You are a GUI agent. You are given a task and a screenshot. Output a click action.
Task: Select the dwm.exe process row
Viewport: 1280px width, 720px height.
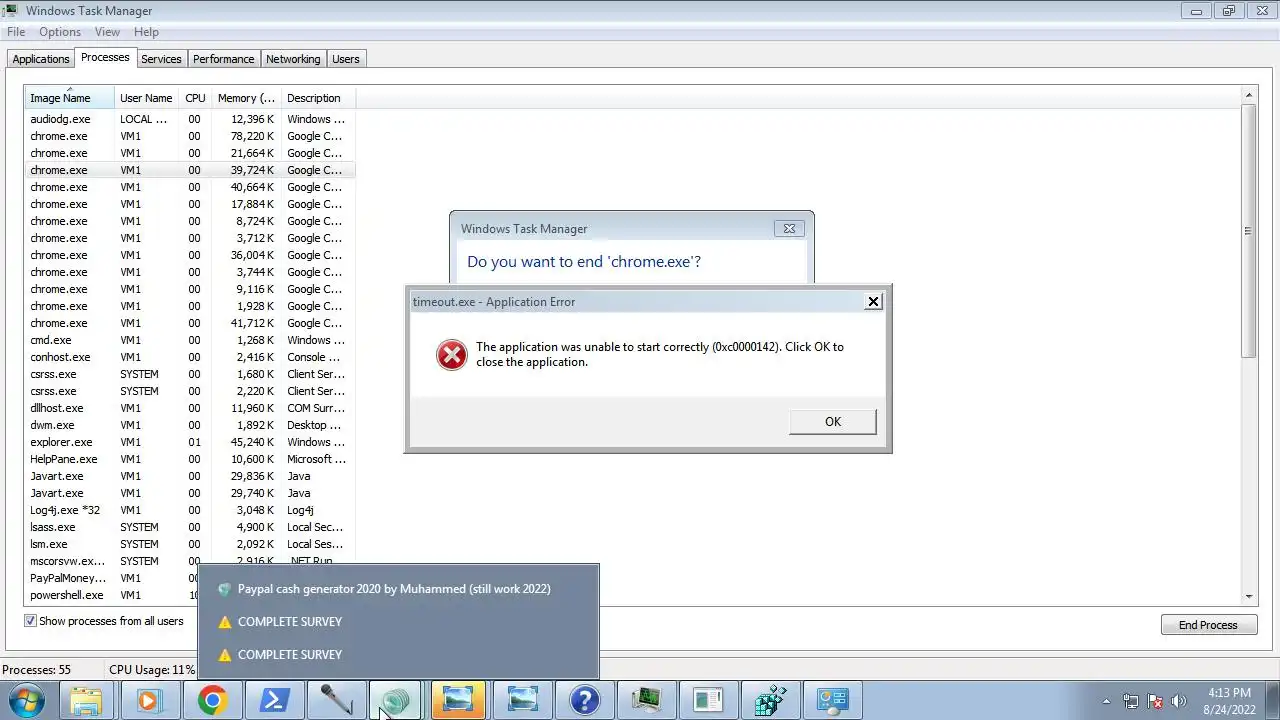190,425
